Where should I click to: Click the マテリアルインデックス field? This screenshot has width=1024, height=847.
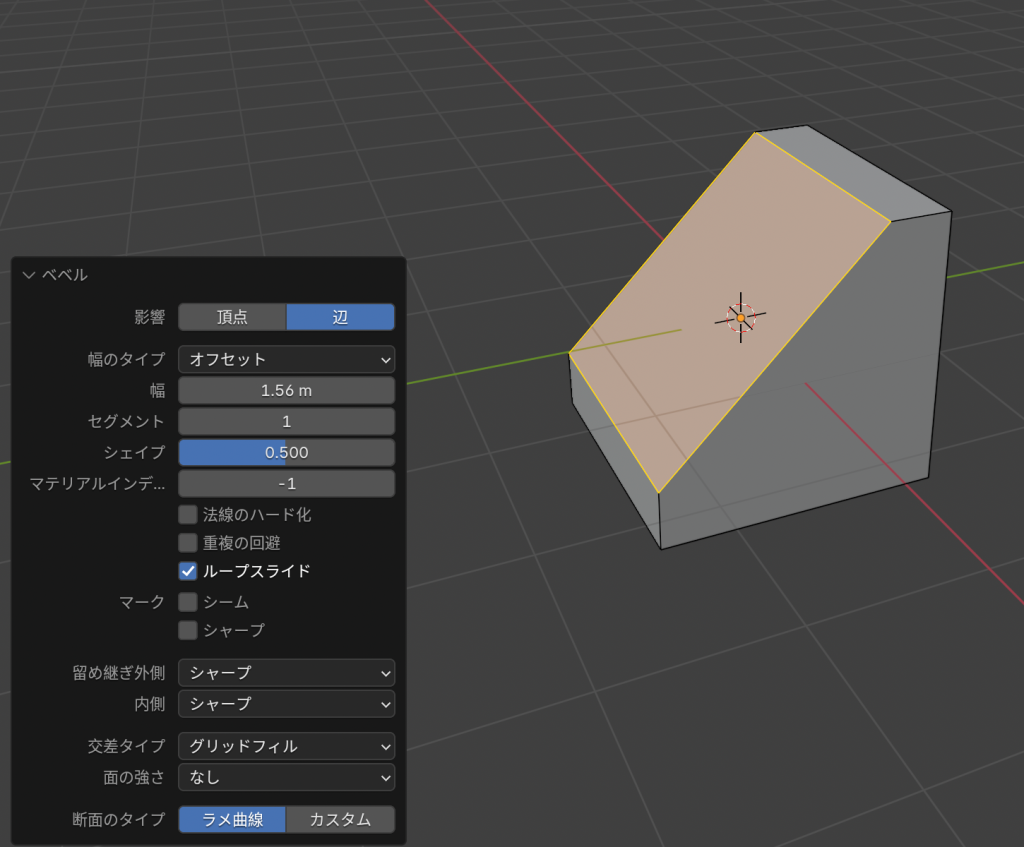pos(286,483)
